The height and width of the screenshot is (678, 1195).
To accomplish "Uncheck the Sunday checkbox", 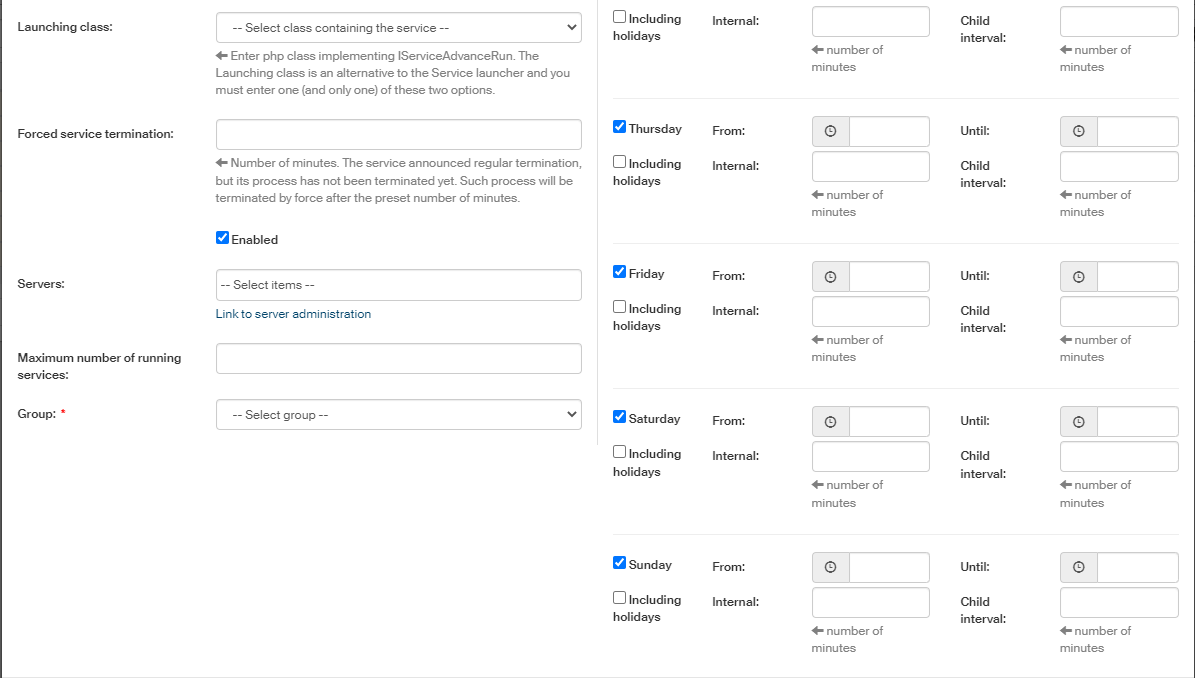I will [620, 563].
